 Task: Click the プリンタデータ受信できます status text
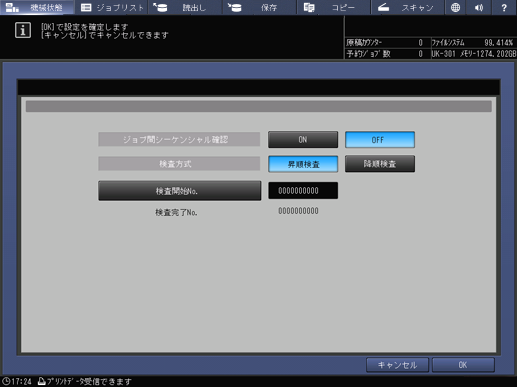point(89,381)
